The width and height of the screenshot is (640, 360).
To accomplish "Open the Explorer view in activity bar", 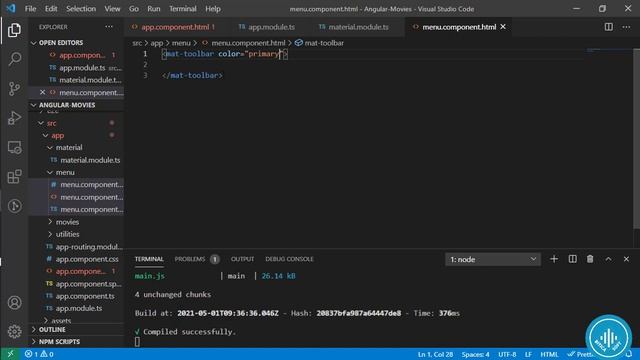I will [14, 30].
